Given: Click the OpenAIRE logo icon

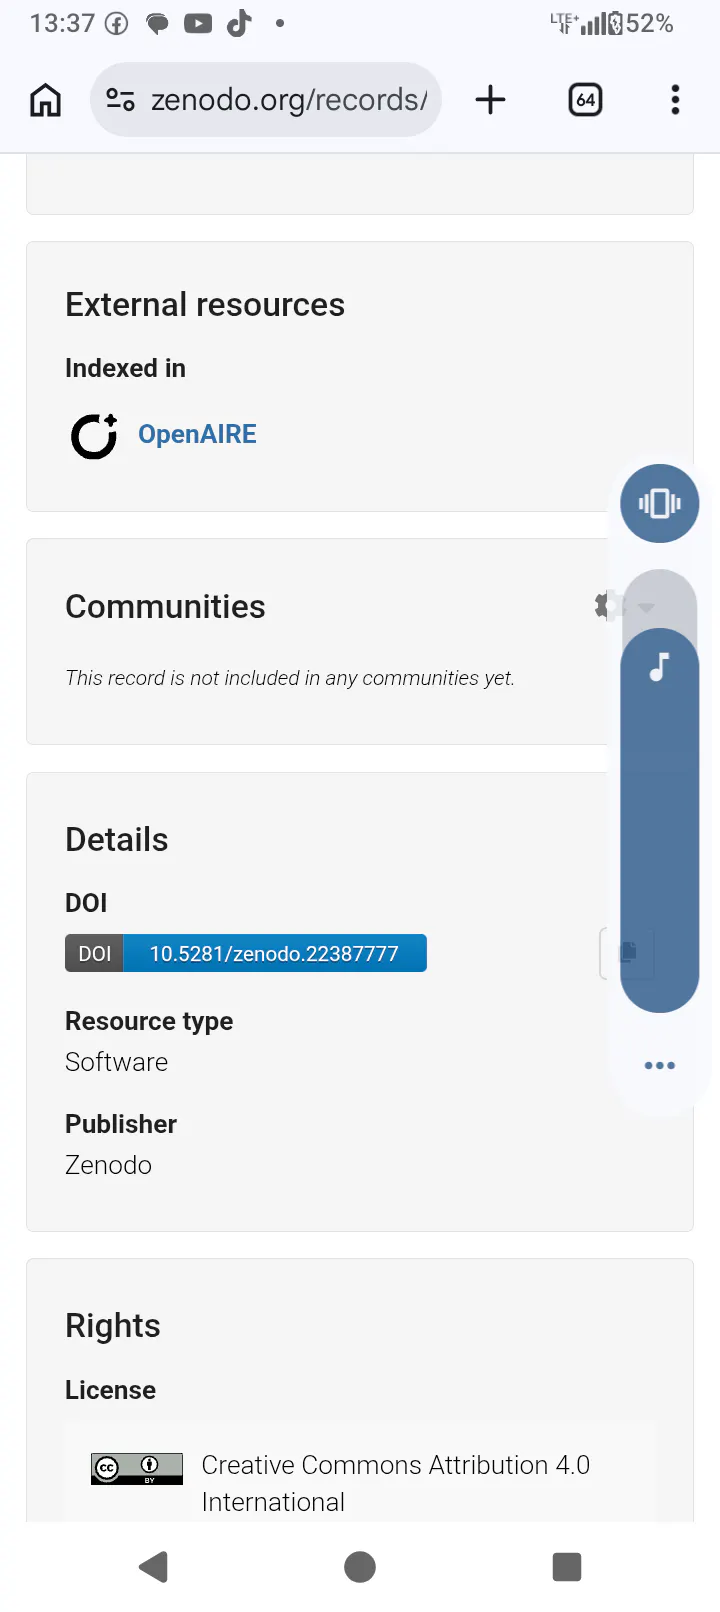Looking at the screenshot, I should [94, 436].
